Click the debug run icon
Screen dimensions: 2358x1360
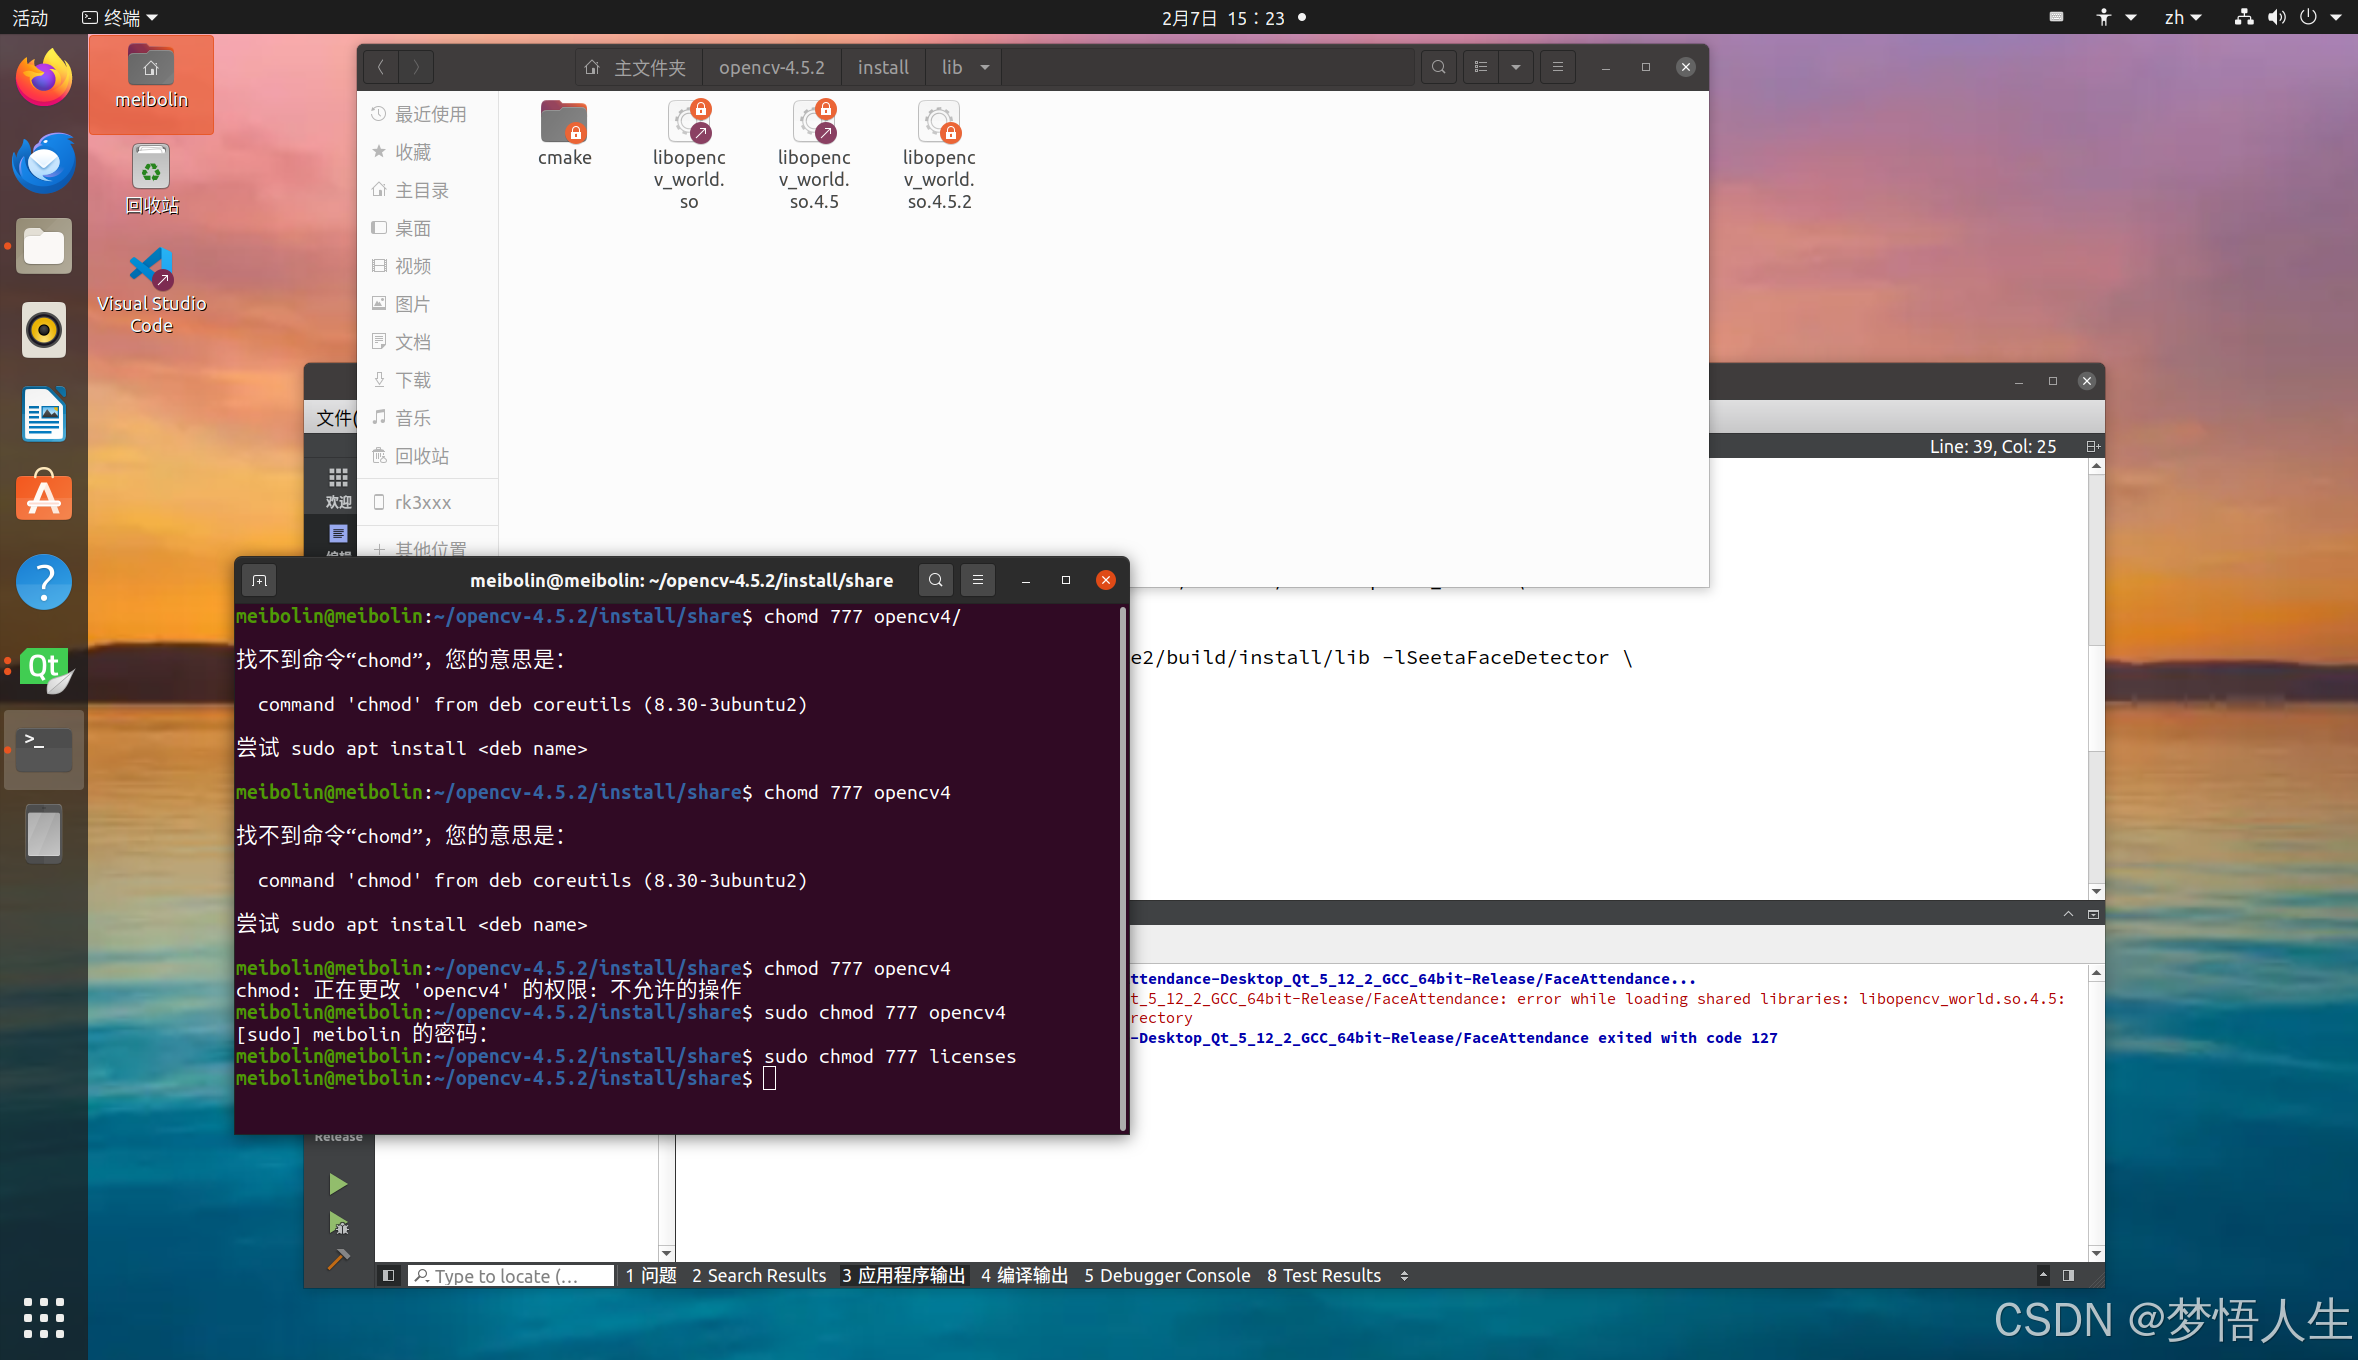338,1222
